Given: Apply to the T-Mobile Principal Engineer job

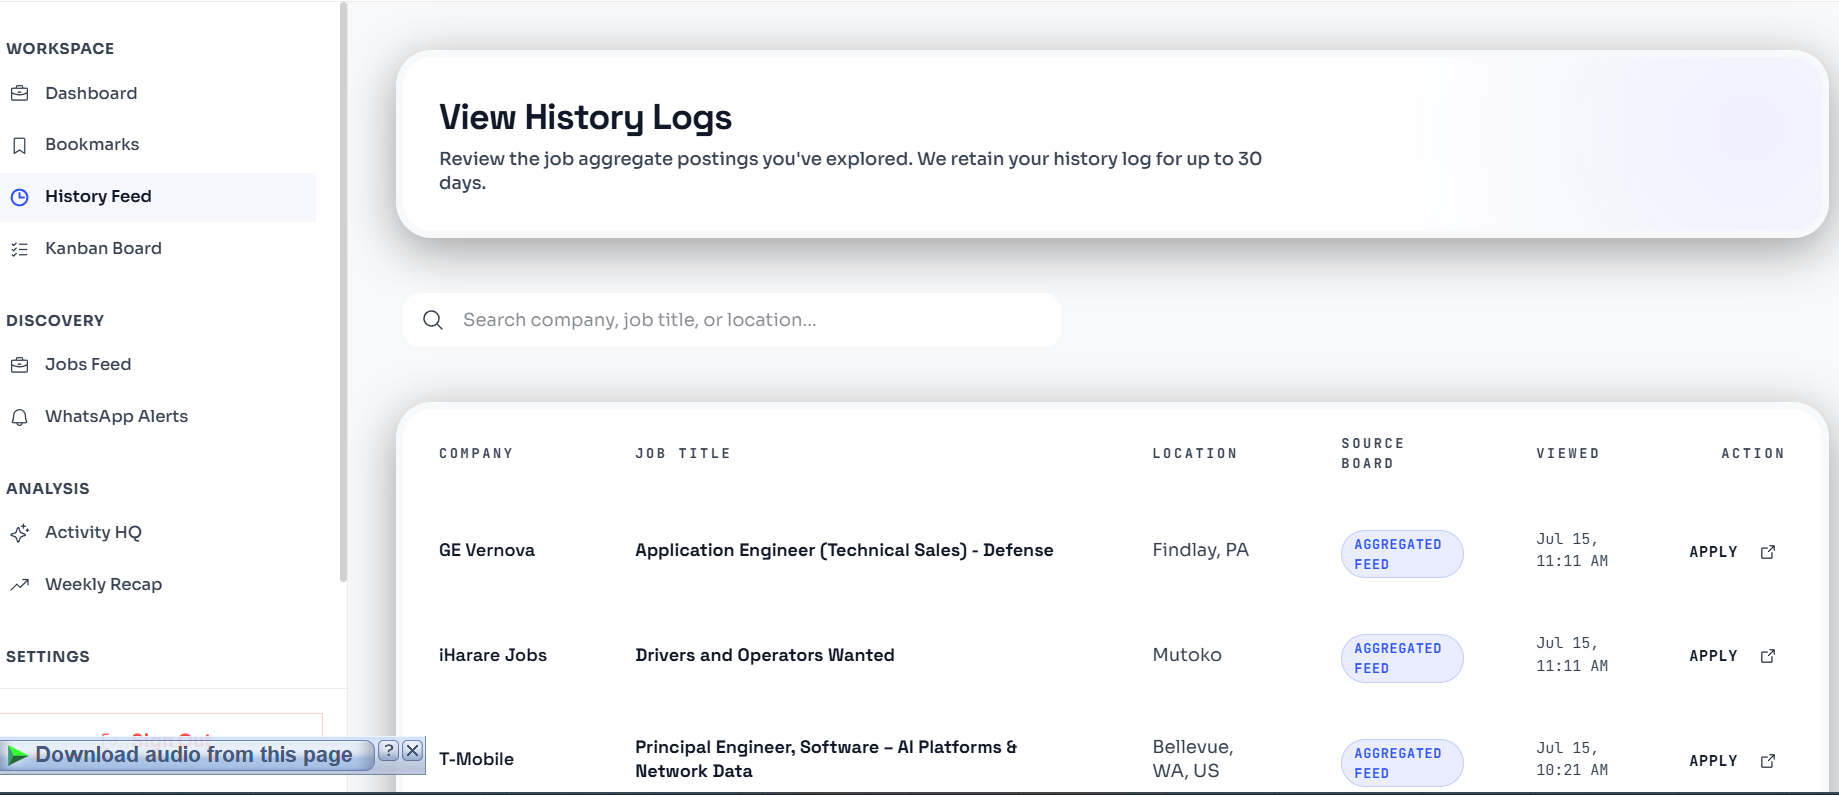Looking at the screenshot, I should (x=1713, y=761).
